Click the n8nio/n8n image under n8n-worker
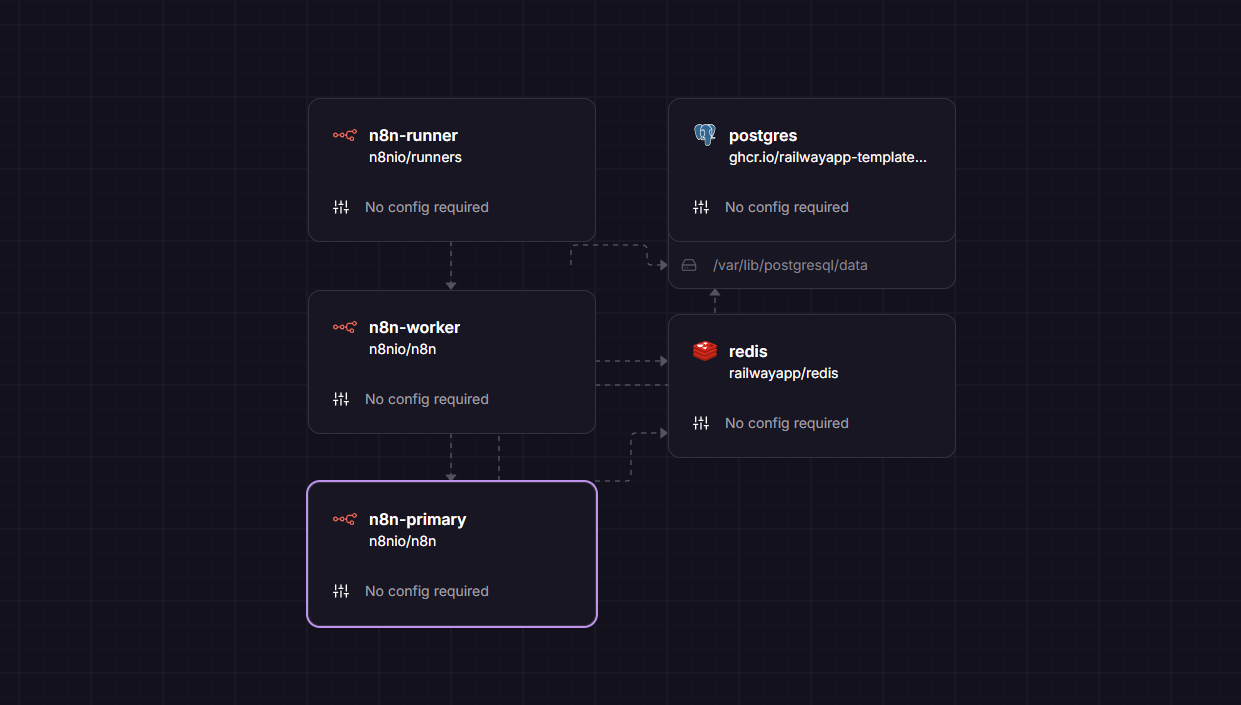 point(402,349)
